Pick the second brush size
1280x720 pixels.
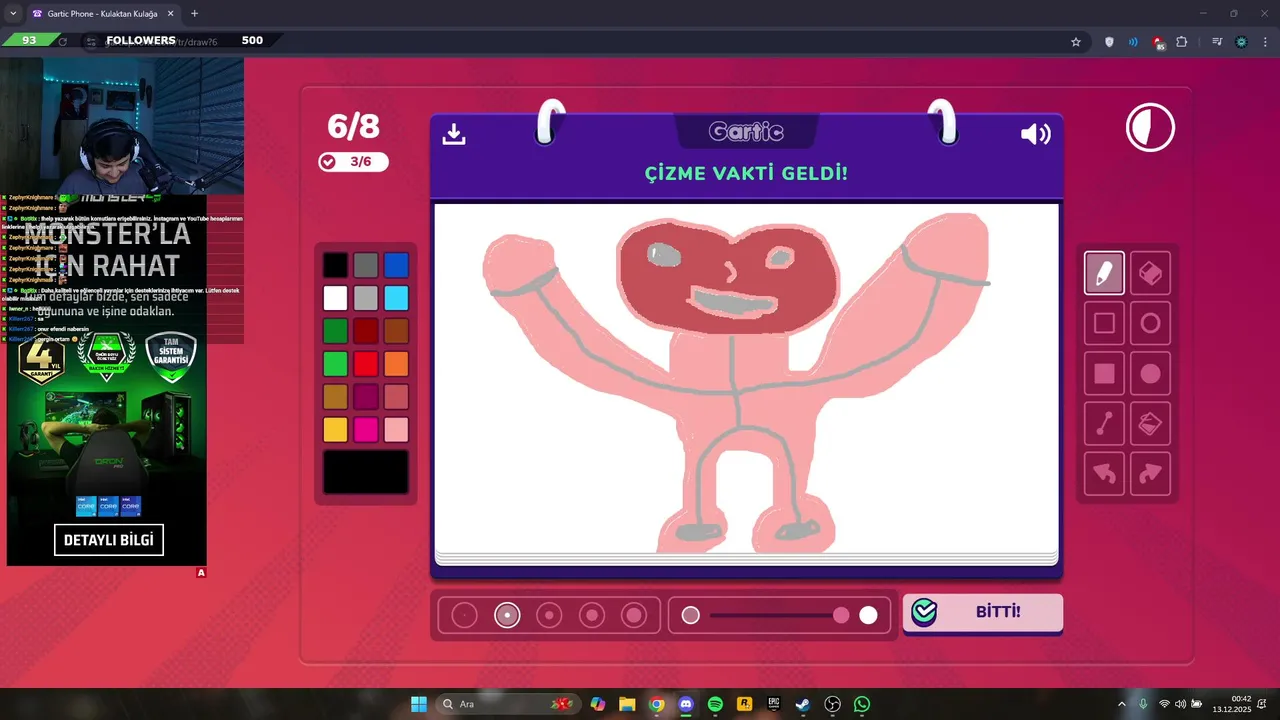507,615
